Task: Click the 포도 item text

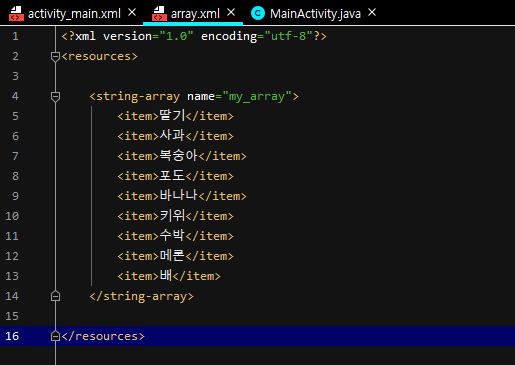Action: [x=172, y=176]
